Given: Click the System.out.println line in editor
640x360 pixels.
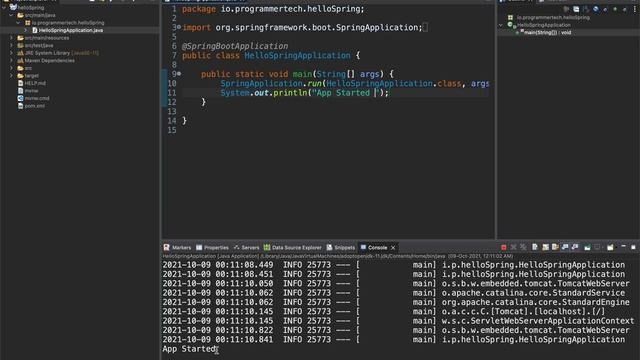Looking at the screenshot, I should click(305, 93).
